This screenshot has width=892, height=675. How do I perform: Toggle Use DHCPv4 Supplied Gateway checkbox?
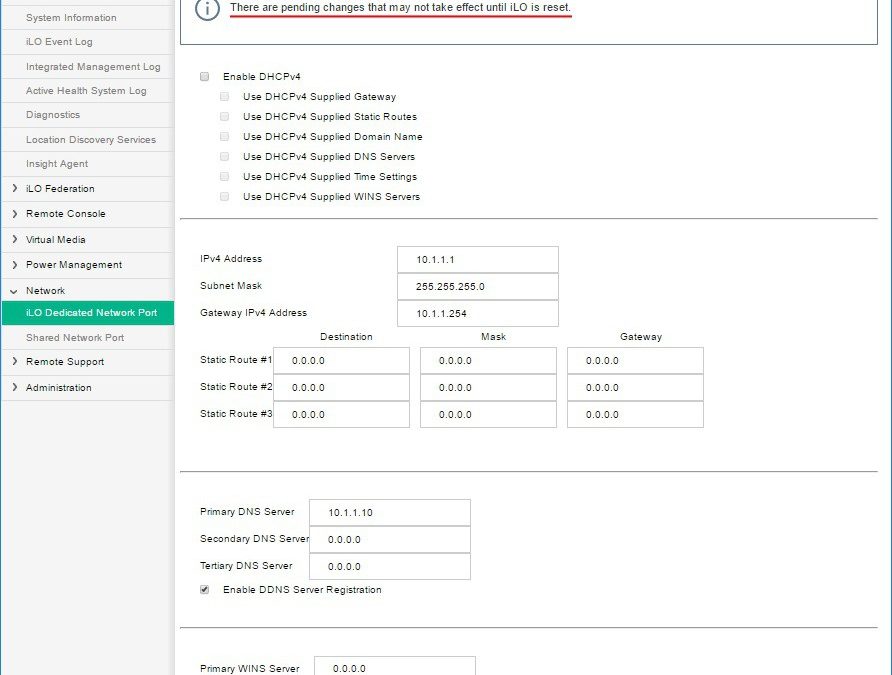tap(224, 97)
